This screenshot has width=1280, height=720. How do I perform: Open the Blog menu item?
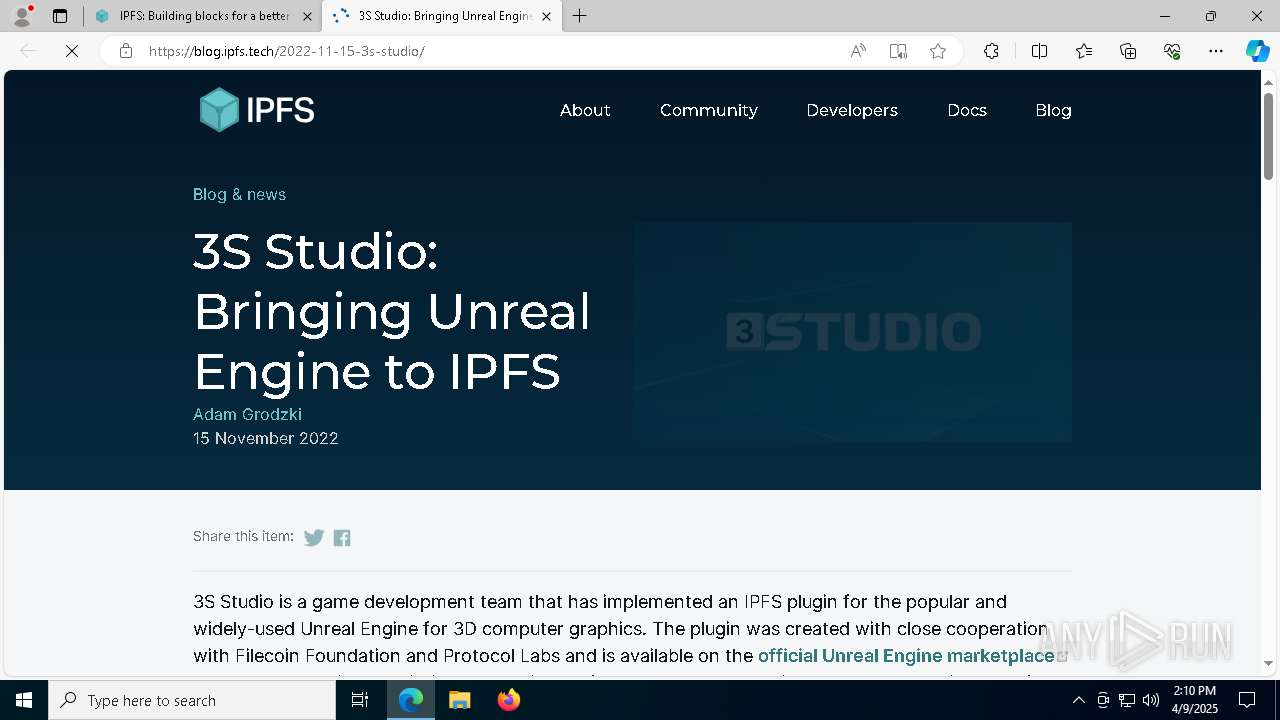(1053, 111)
